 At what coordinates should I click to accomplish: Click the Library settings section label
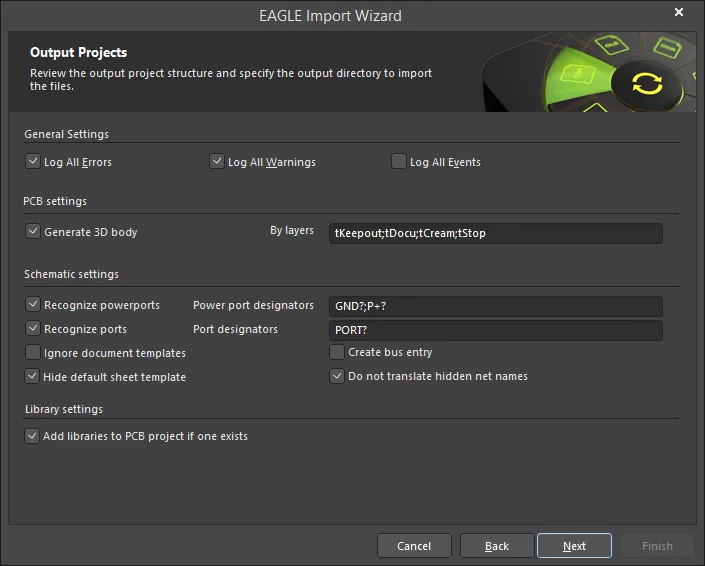(64, 409)
